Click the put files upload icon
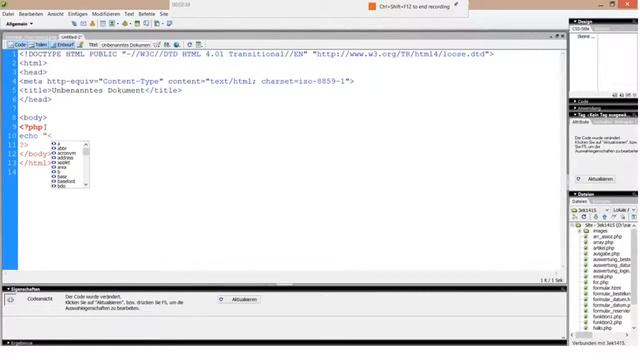This screenshot has width=640, height=360. 604,217
